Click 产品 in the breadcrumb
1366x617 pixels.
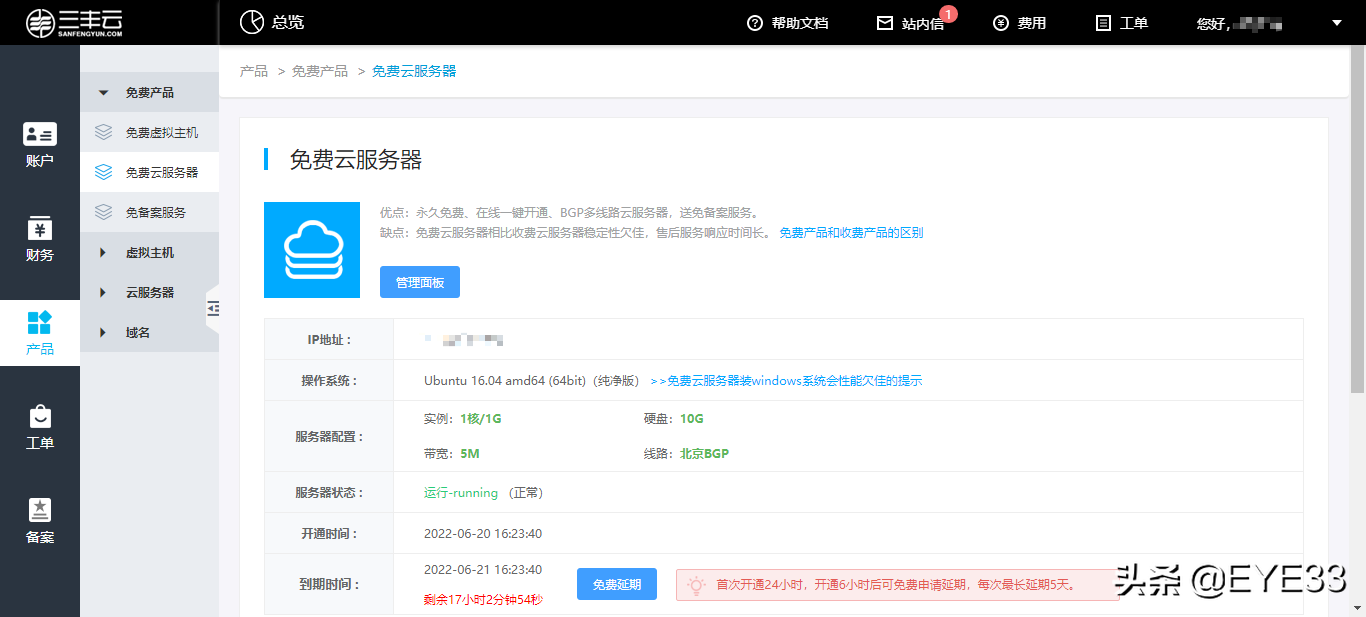254,71
